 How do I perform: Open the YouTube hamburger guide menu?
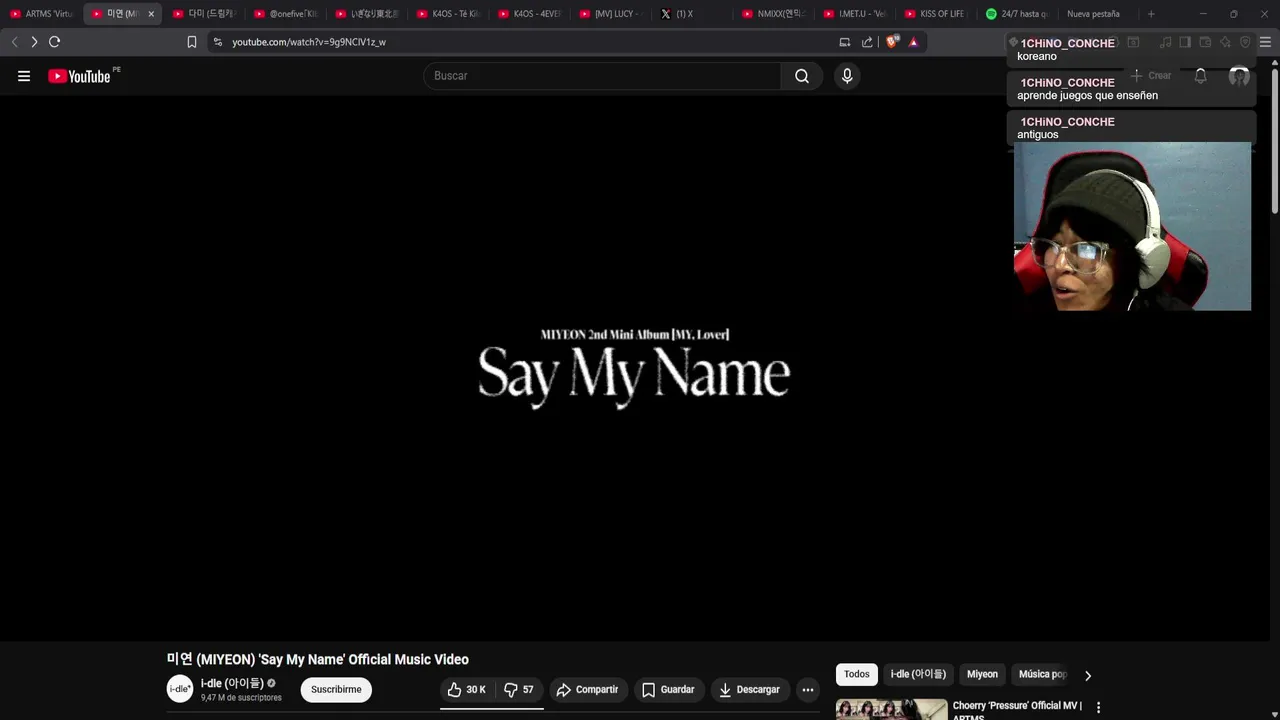(24, 76)
